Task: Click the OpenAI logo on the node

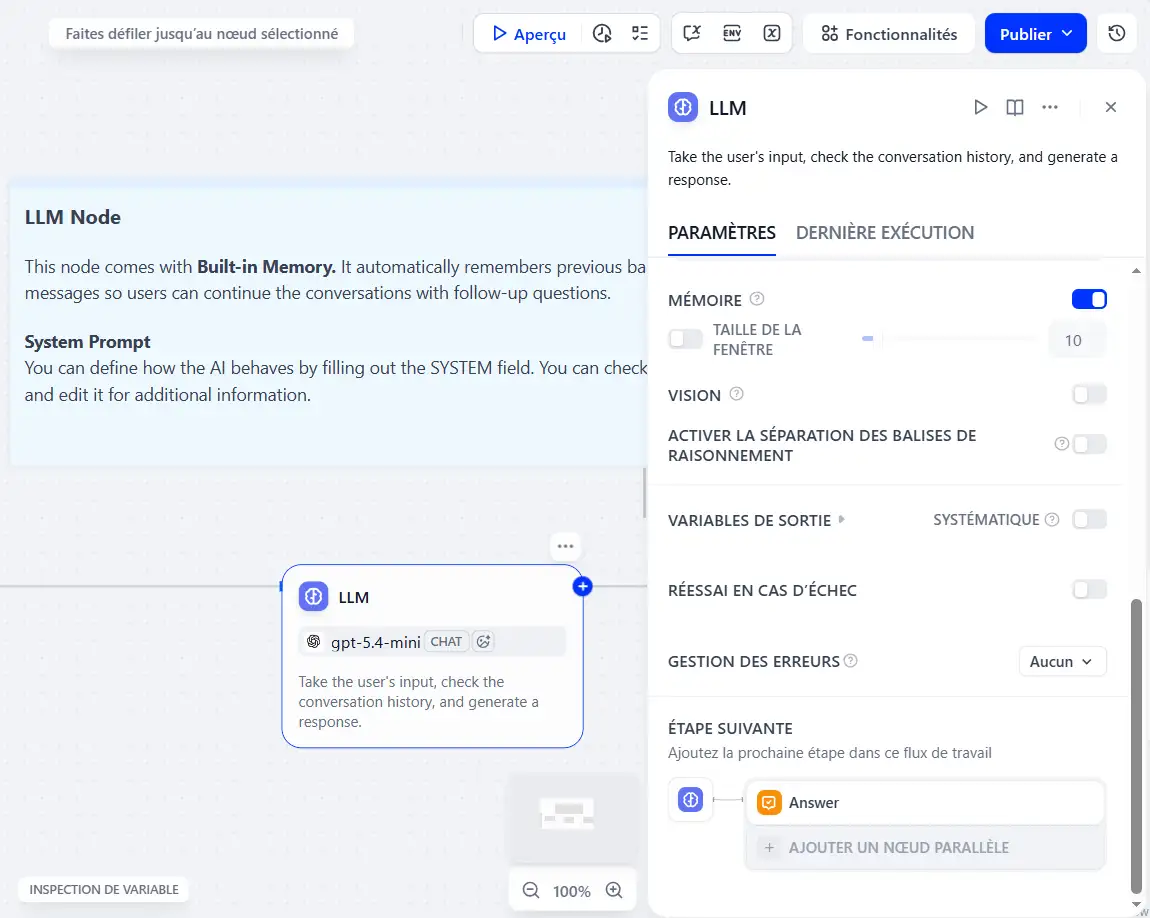Action: [x=314, y=642]
